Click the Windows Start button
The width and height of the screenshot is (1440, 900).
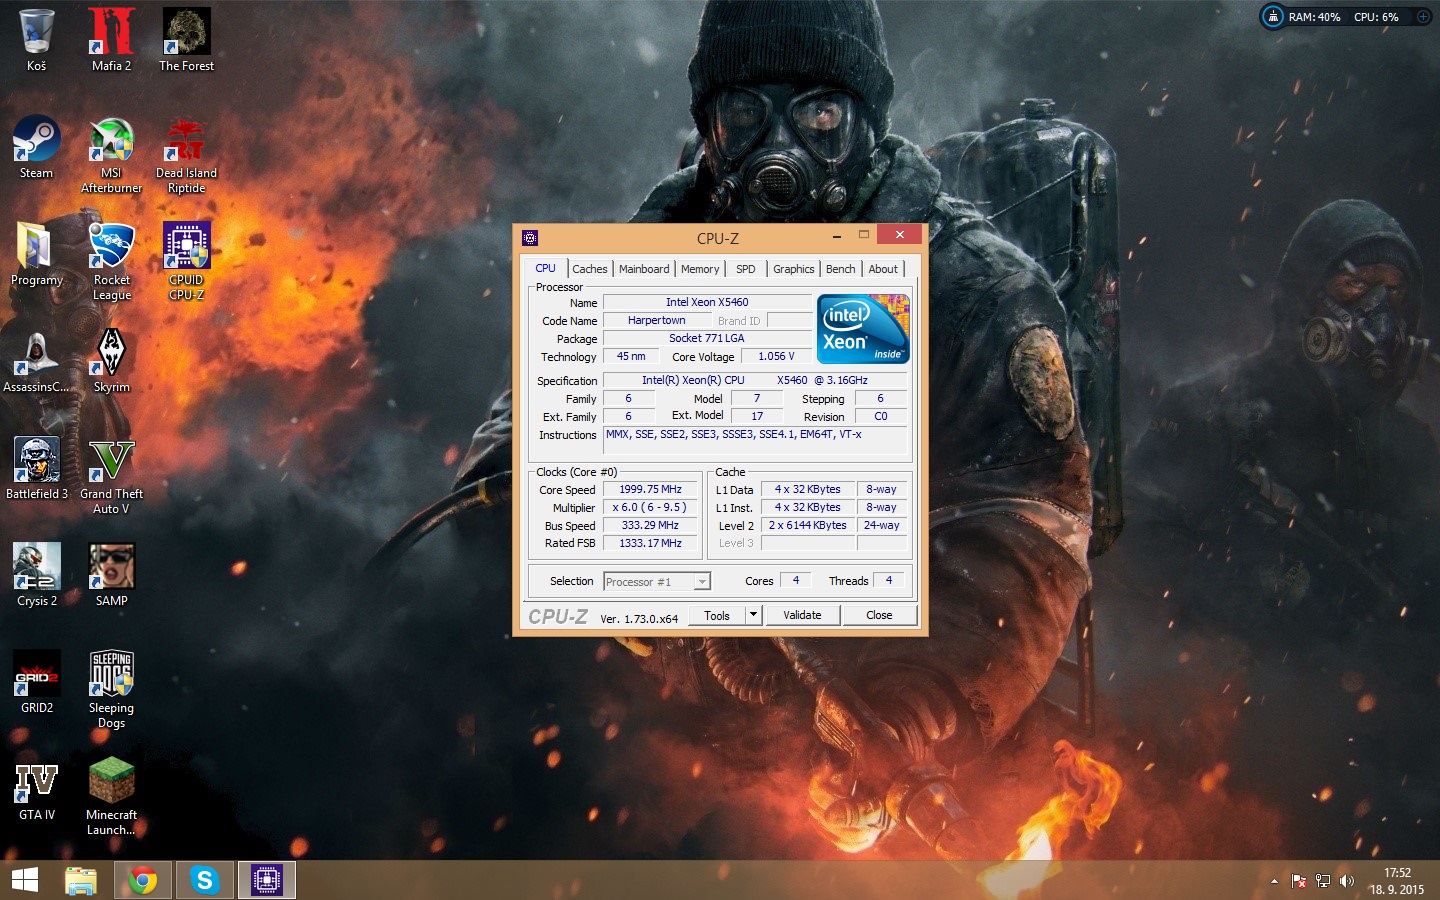click(x=25, y=880)
